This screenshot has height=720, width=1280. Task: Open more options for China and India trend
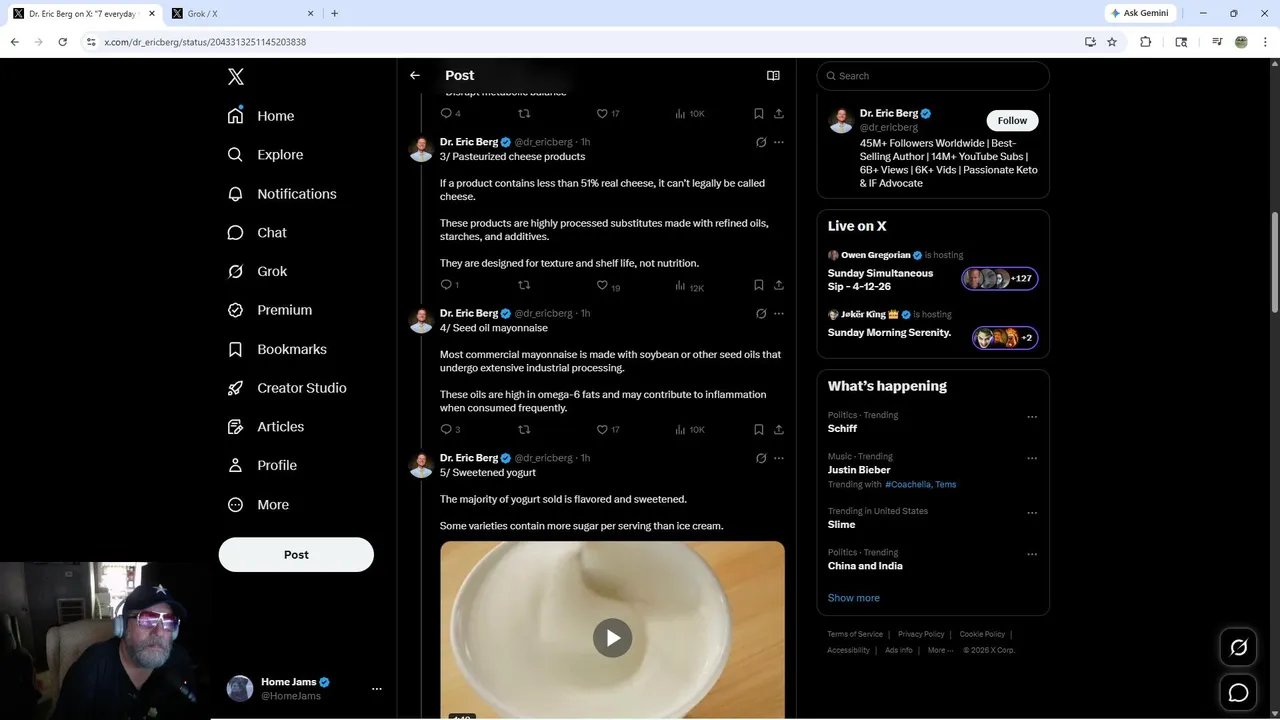pyautogui.click(x=1032, y=554)
